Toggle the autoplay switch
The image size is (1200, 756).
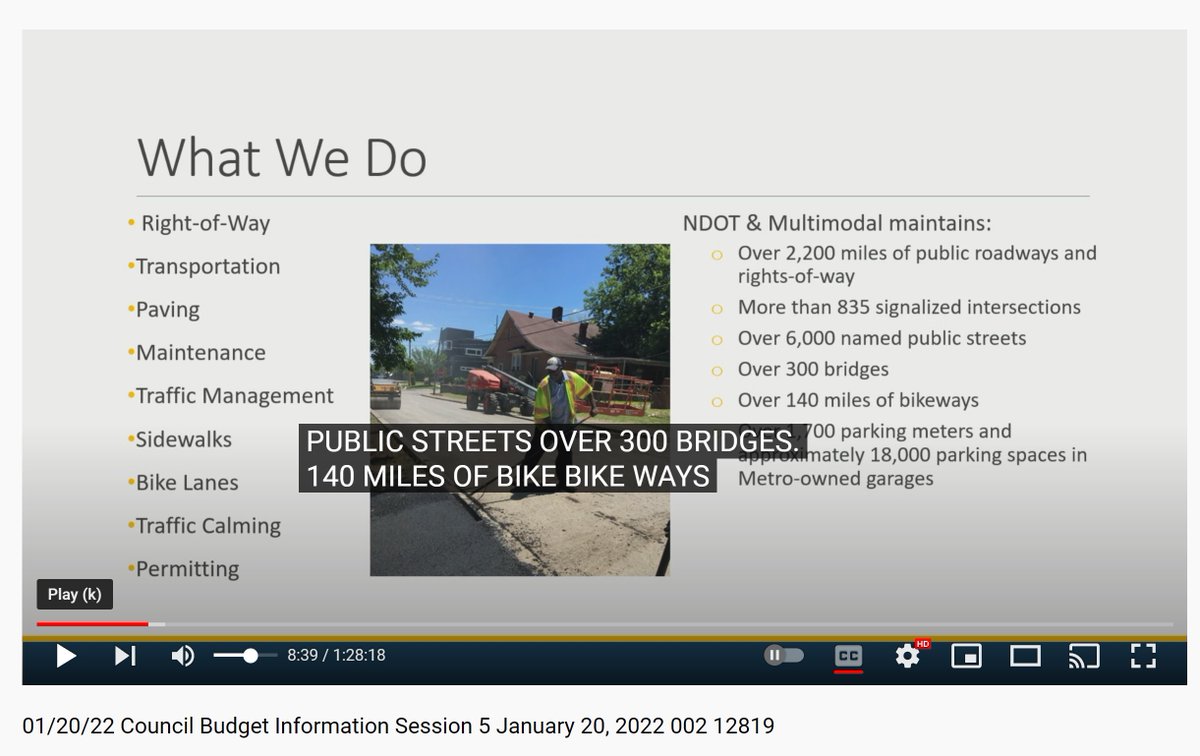[784, 656]
